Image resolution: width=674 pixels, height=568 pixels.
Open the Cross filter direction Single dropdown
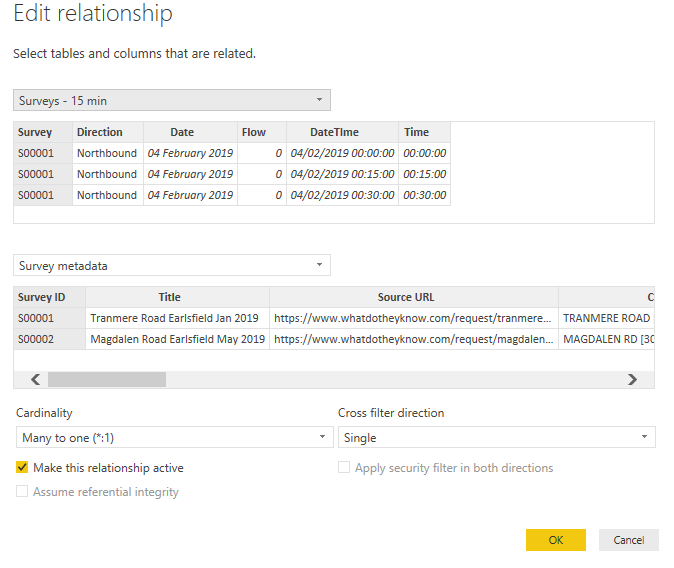tap(496, 437)
